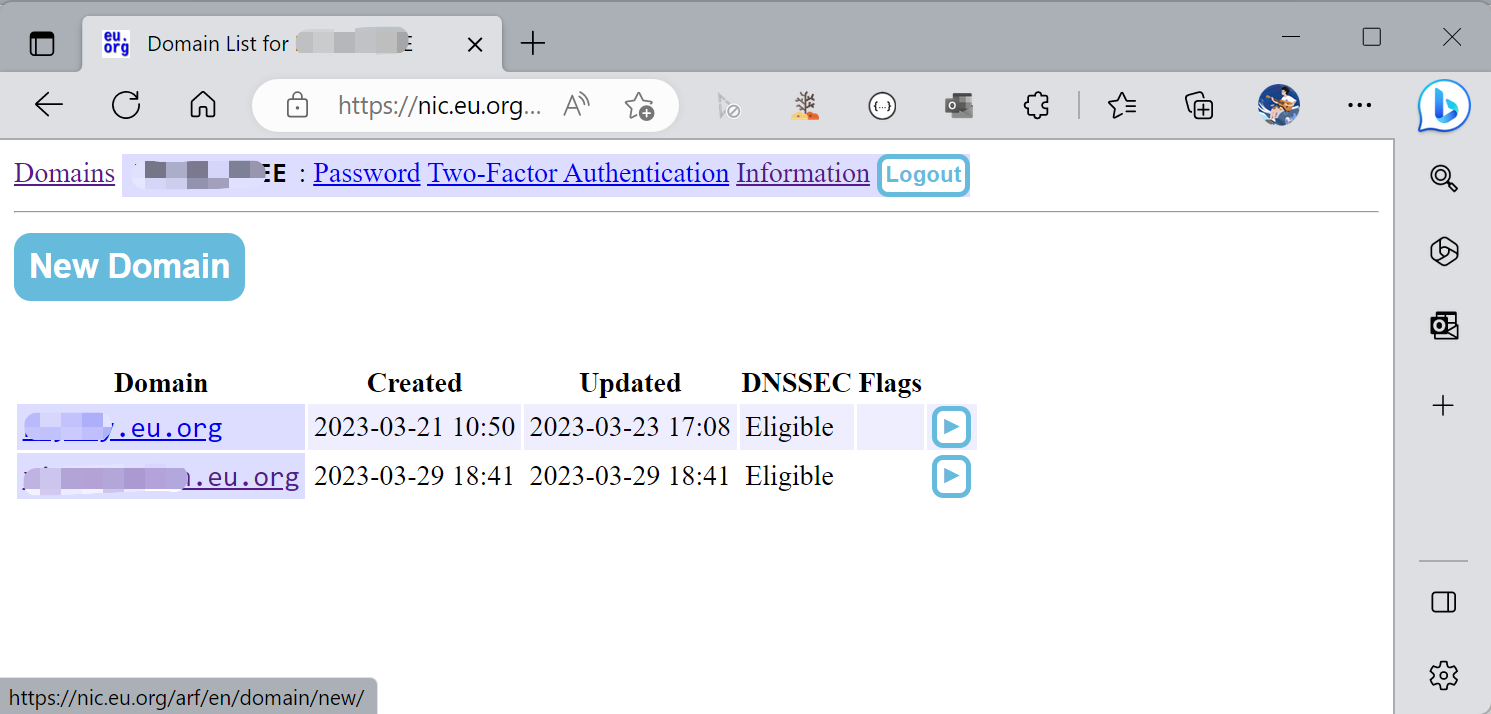The width and height of the screenshot is (1491, 714).
Task: Click the browser profile avatar
Action: click(1277, 105)
